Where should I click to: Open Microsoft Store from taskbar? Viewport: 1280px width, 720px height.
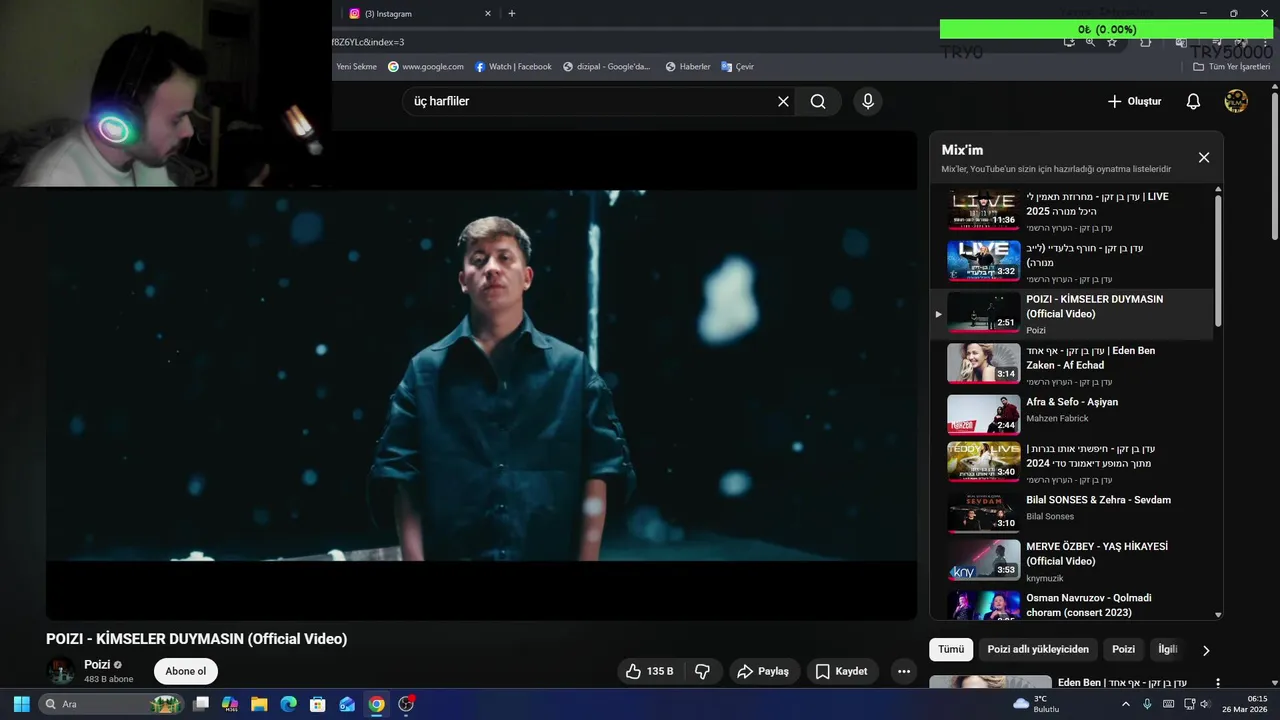point(318,704)
